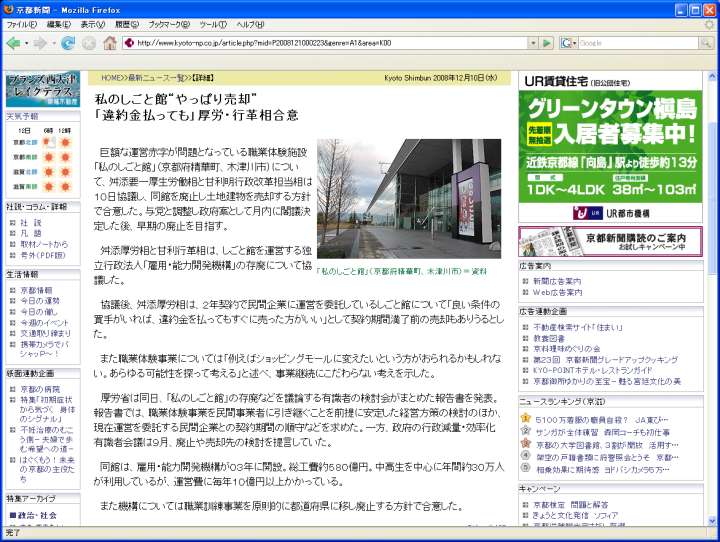Click the Go arrow beside address bar
Image resolution: width=720 pixels, height=542 pixels.
pos(546,43)
